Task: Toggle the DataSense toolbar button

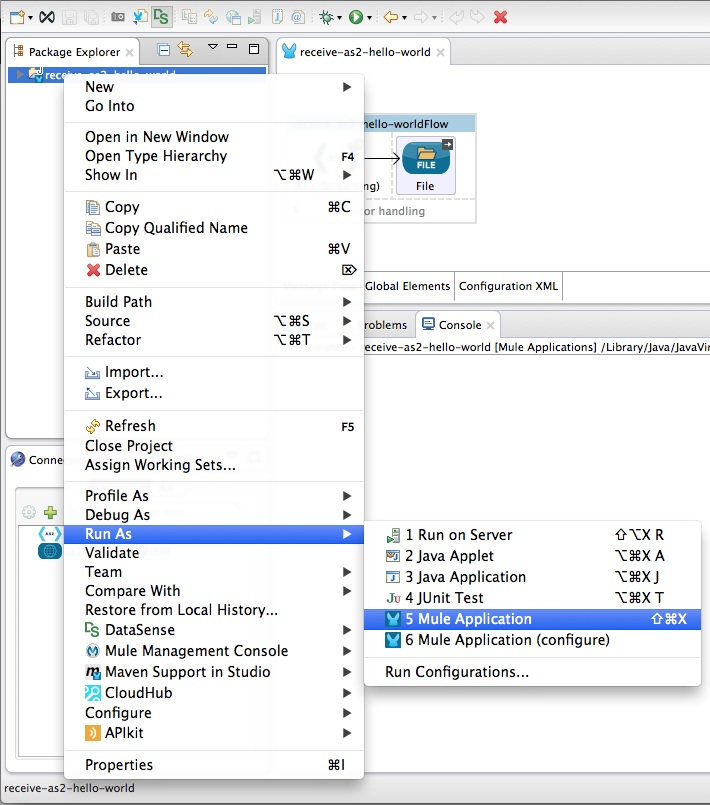Action: tap(161, 17)
